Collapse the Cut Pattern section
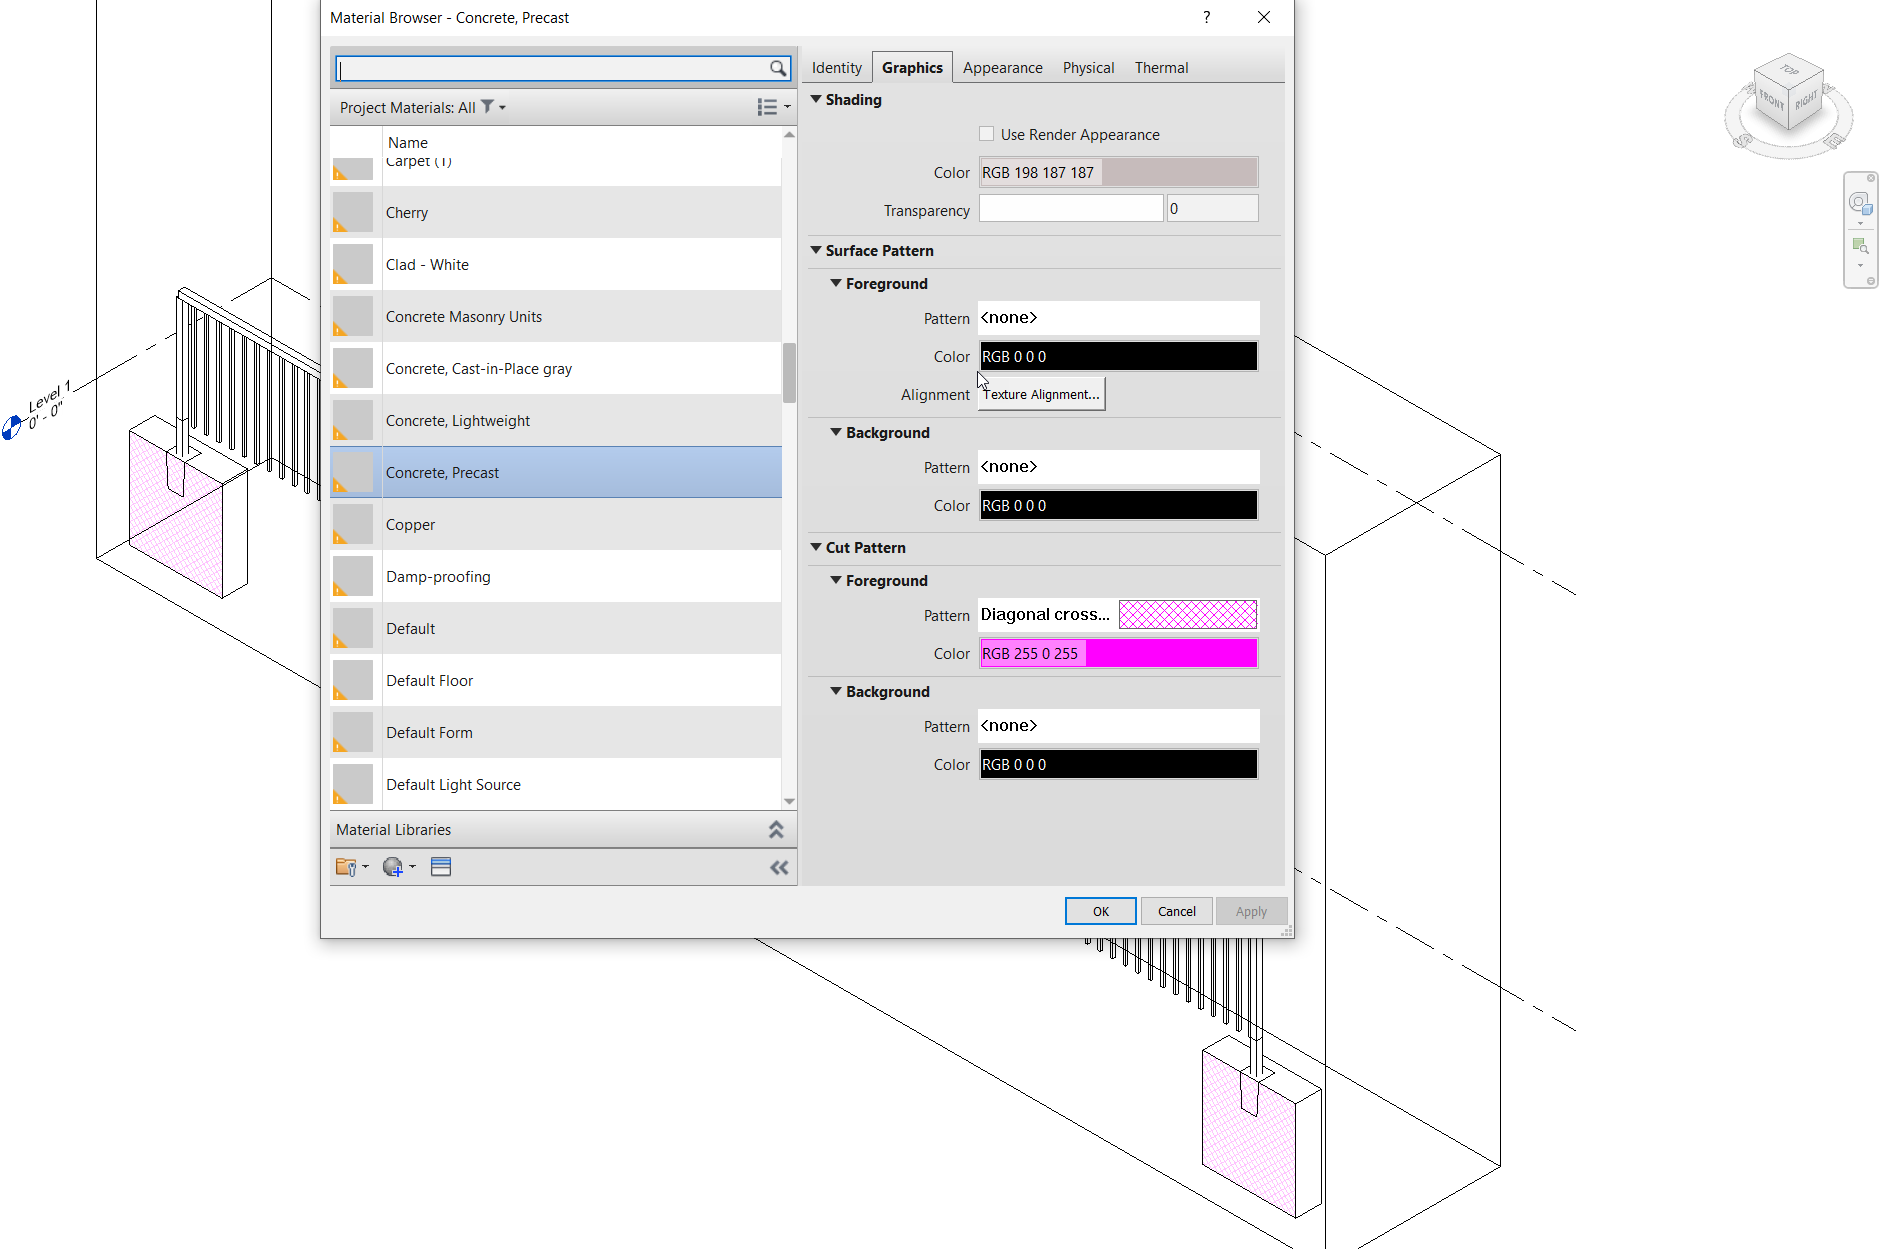Image resolution: width=1879 pixels, height=1249 pixels. point(816,547)
